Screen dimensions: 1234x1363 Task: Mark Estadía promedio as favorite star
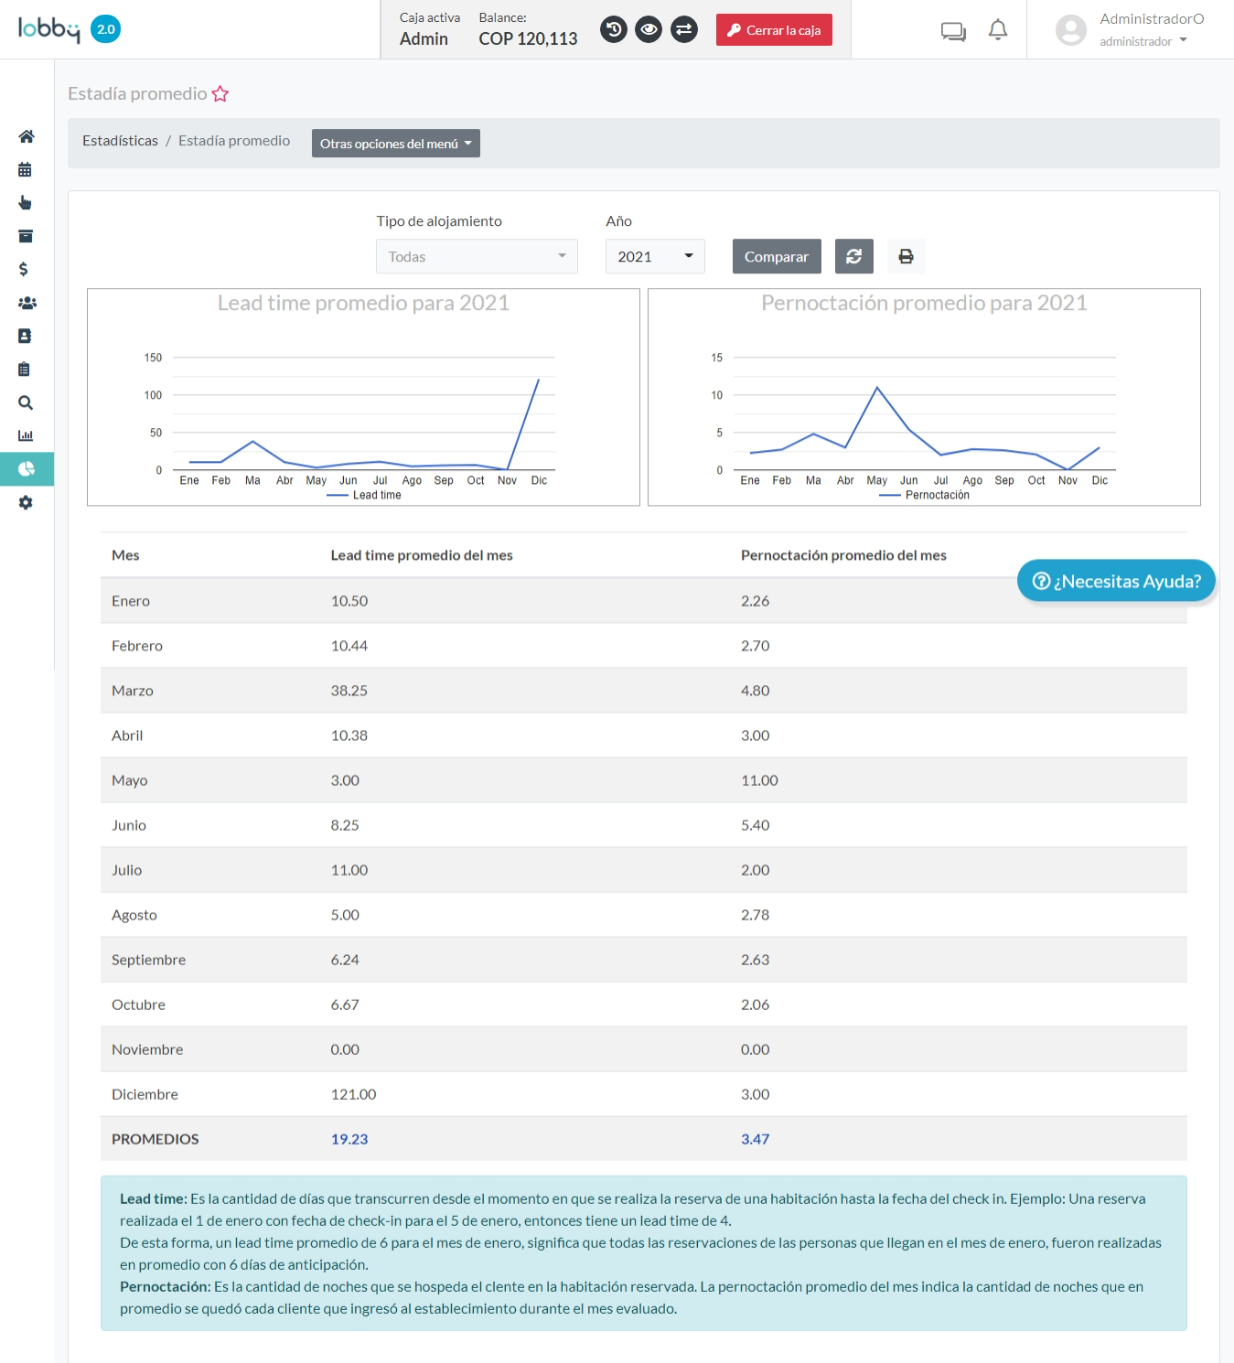[220, 94]
